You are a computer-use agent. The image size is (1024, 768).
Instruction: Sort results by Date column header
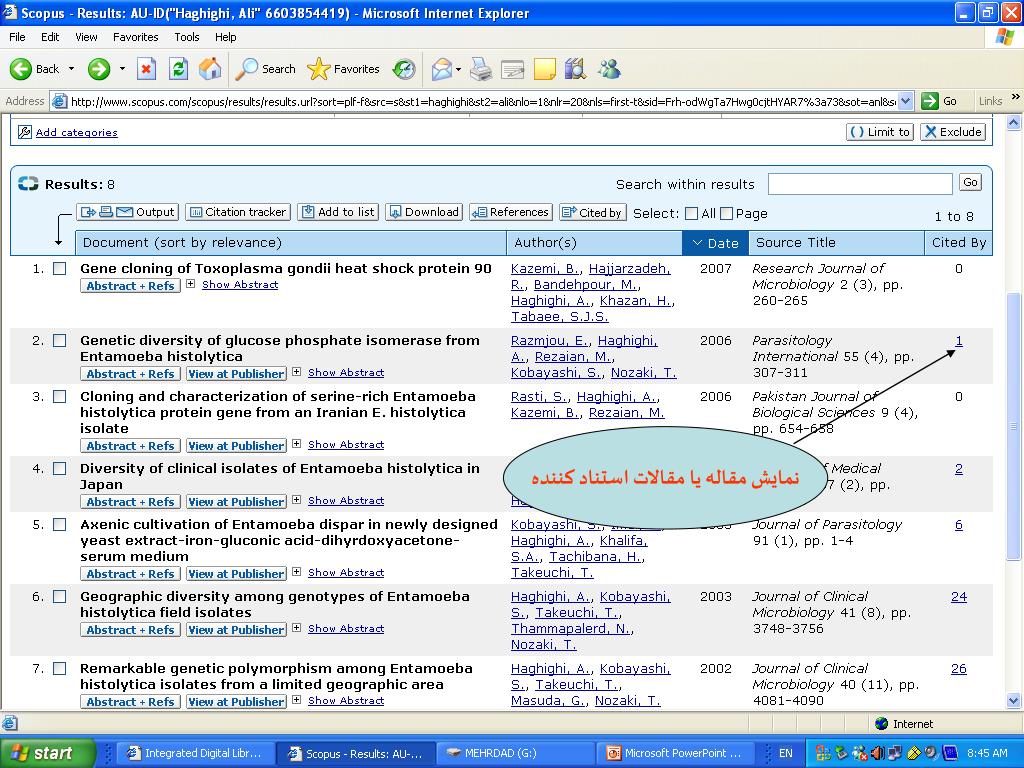[714, 243]
